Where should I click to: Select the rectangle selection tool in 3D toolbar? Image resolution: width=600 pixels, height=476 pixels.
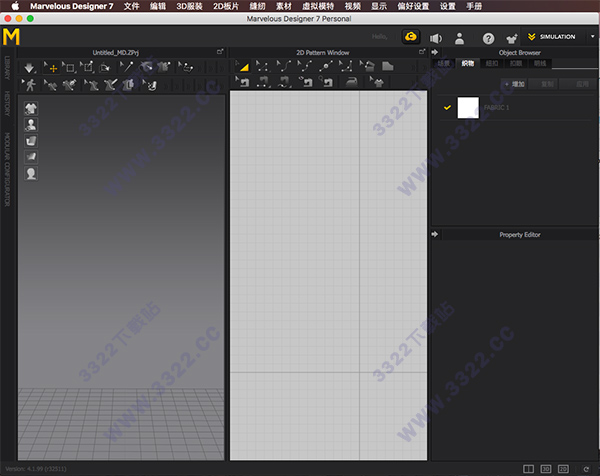click(69, 68)
